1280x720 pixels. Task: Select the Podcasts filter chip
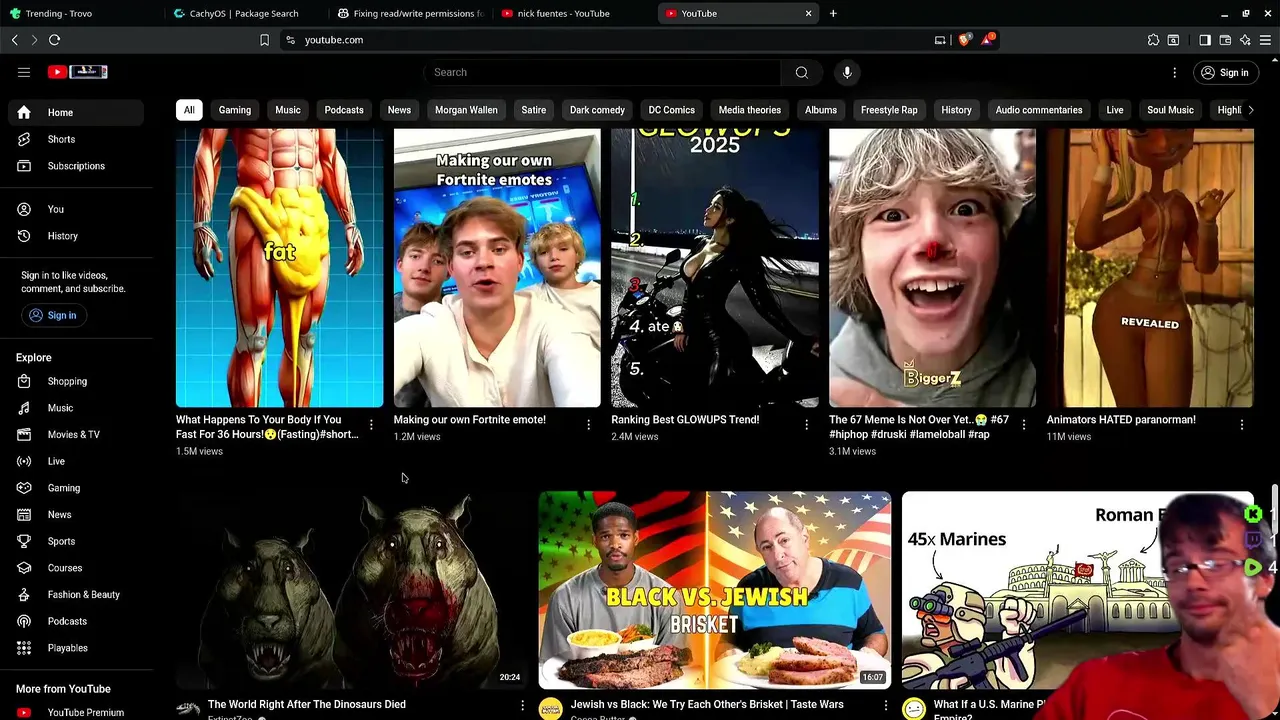coord(344,110)
